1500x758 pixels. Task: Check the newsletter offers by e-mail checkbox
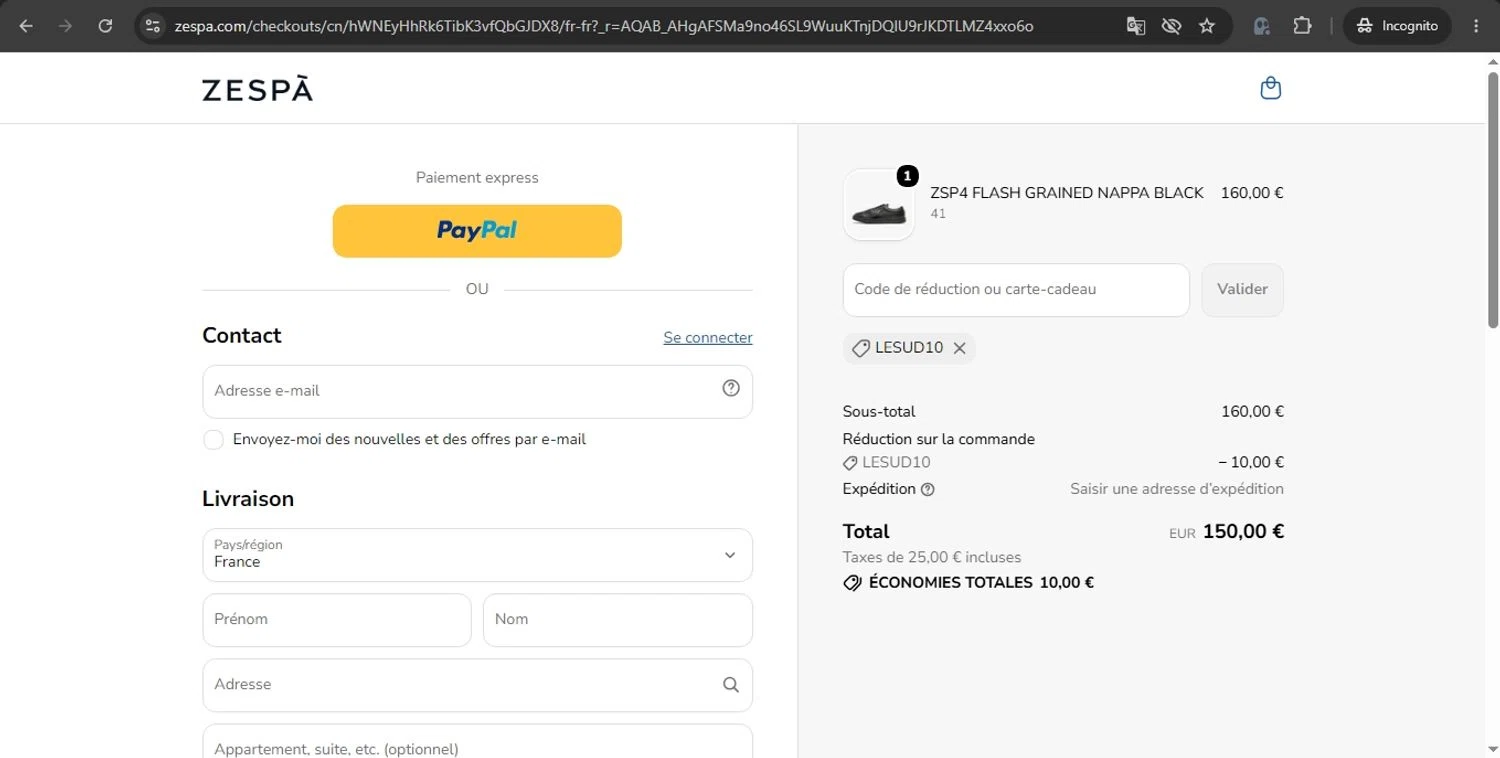[x=213, y=440]
